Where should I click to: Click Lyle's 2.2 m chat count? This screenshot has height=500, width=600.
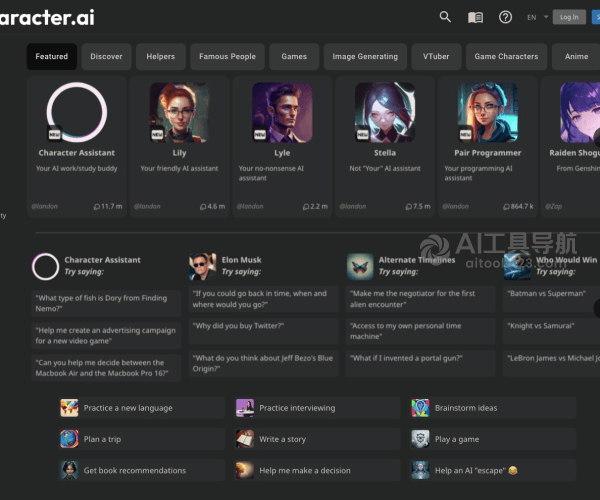pyautogui.click(x=315, y=207)
